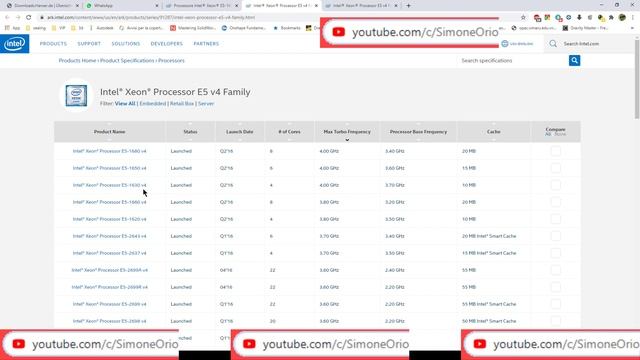The width and height of the screenshot is (640, 360).
Task: Click the Intel logo
Action: click(15, 44)
